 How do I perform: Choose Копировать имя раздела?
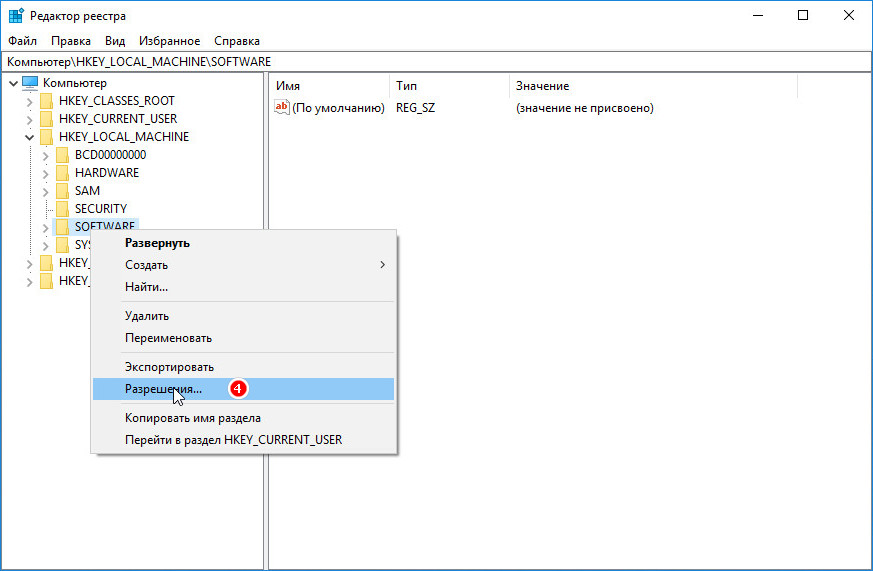point(244,418)
